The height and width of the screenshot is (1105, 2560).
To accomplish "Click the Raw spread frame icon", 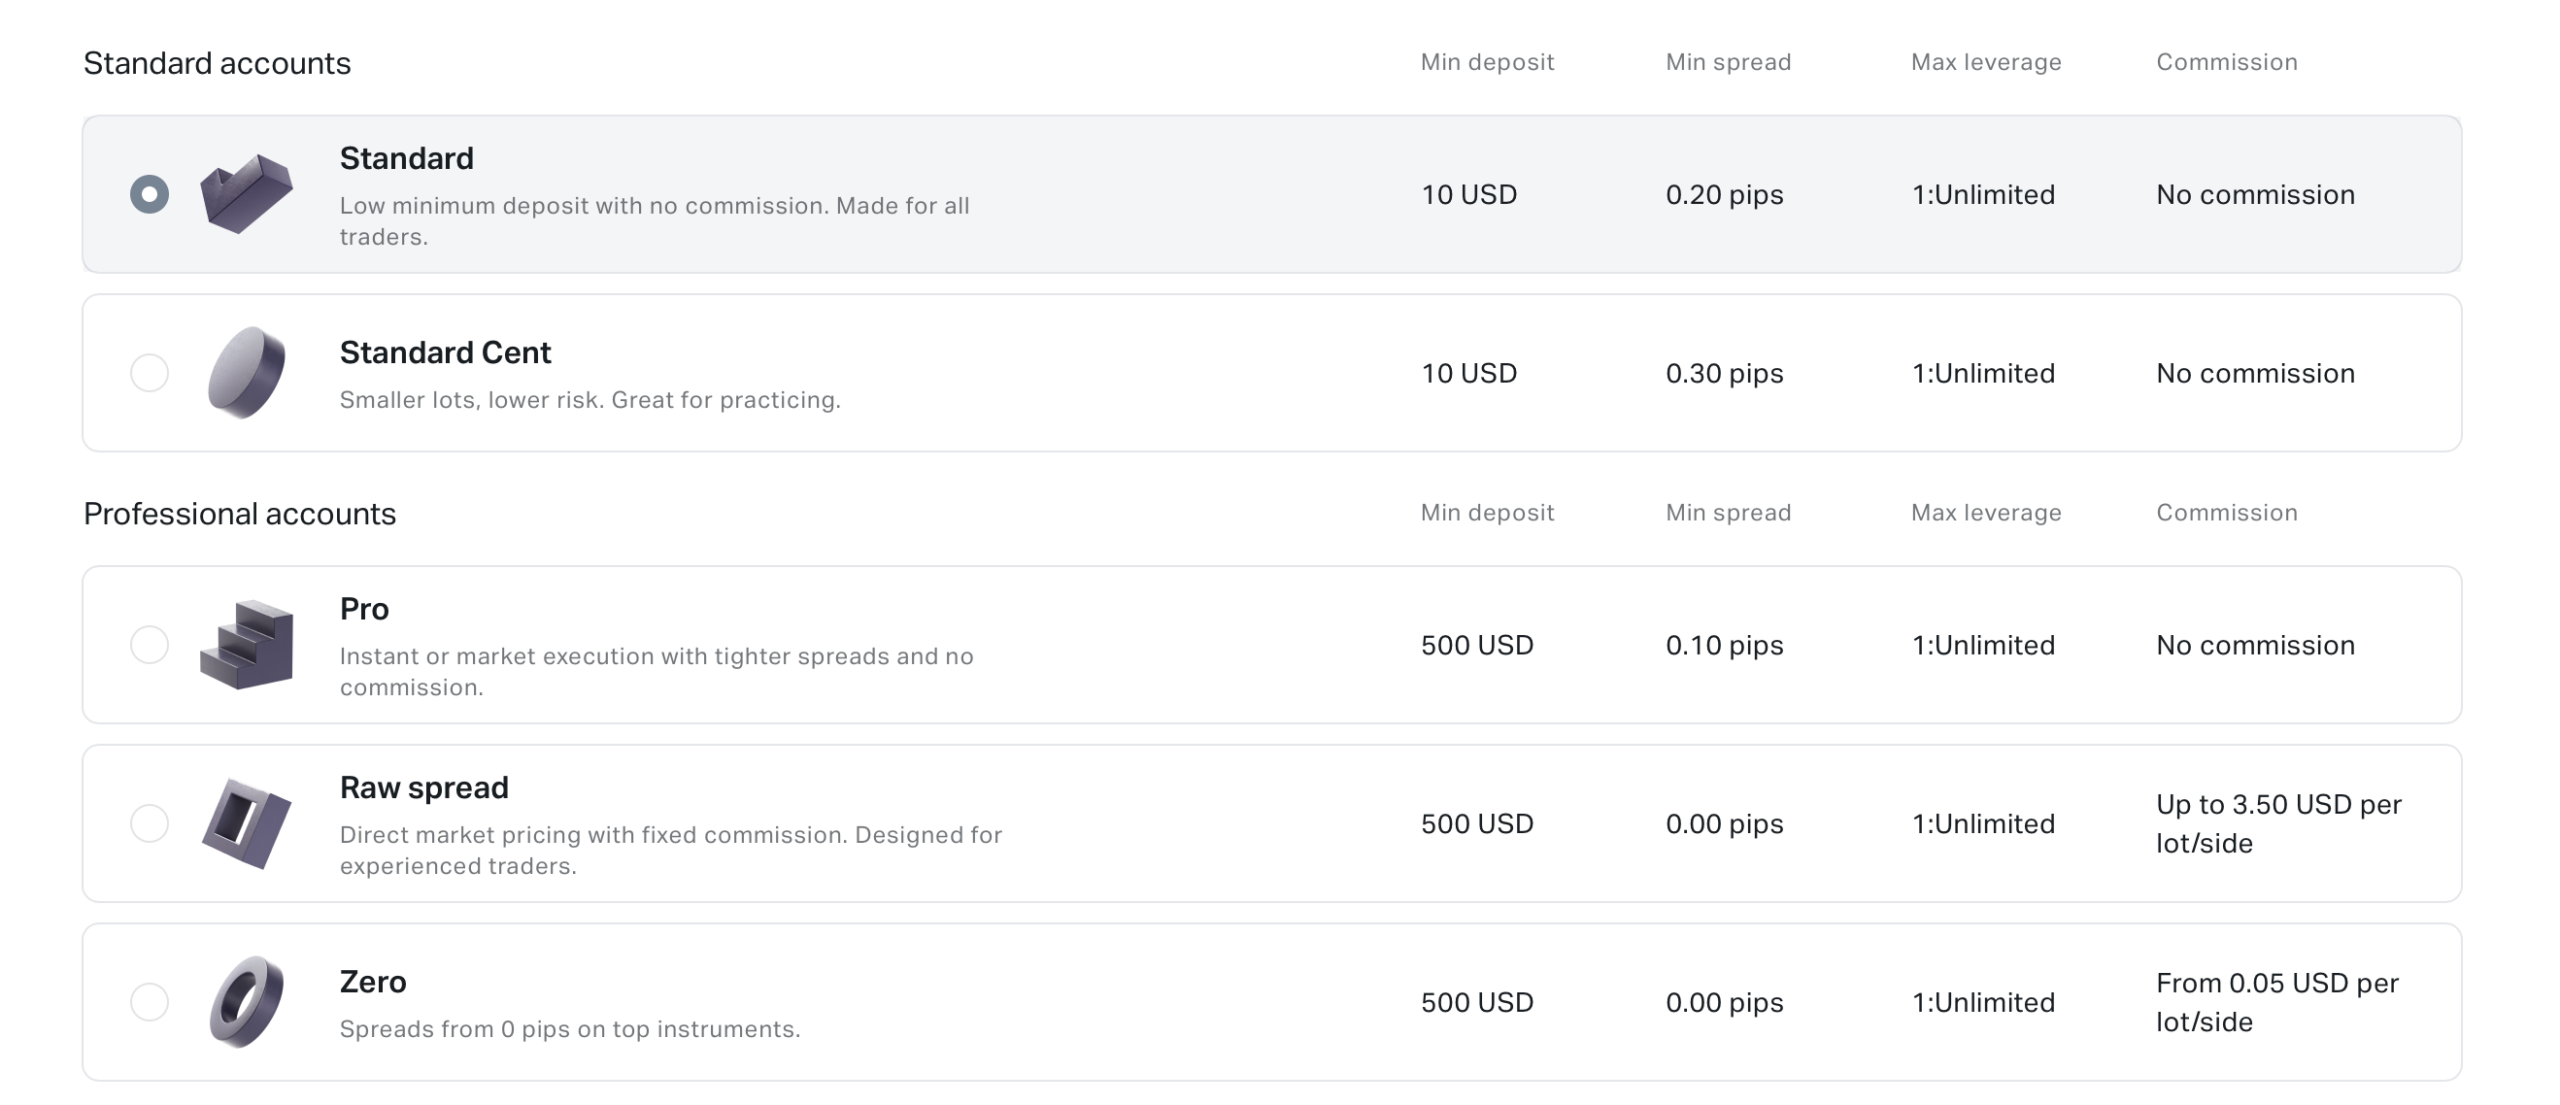I will 245,823.
